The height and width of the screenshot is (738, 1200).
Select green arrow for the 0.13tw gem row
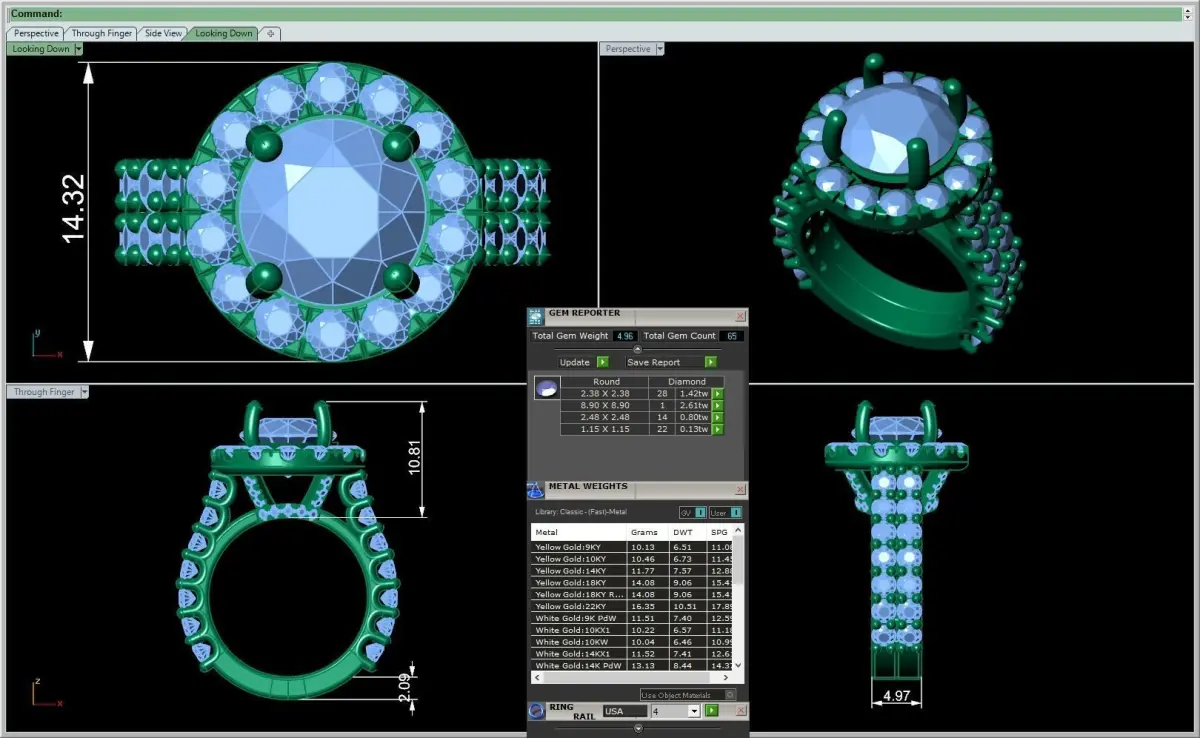pos(717,429)
